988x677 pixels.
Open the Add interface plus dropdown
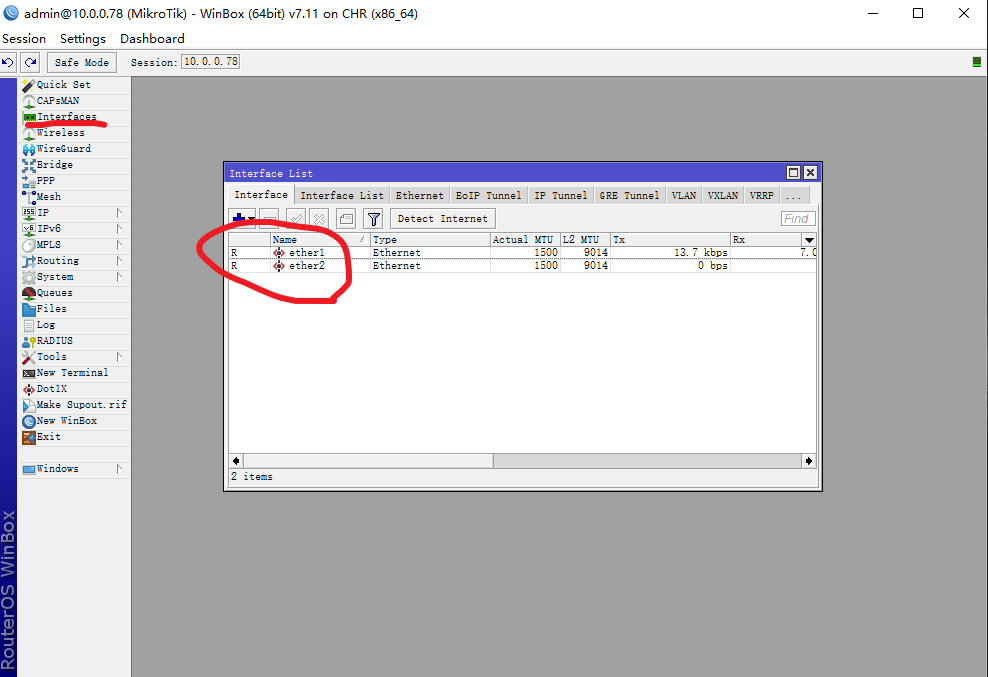coord(243,219)
